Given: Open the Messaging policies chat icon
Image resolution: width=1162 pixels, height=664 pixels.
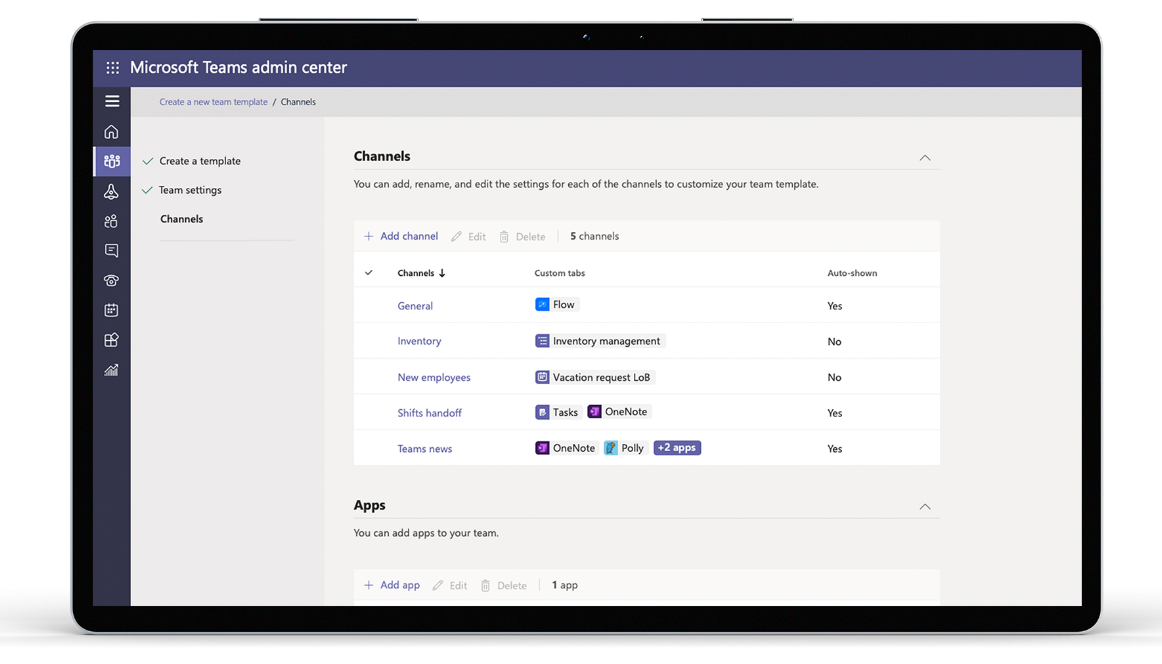Looking at the screenshot, I should point(111,250).
